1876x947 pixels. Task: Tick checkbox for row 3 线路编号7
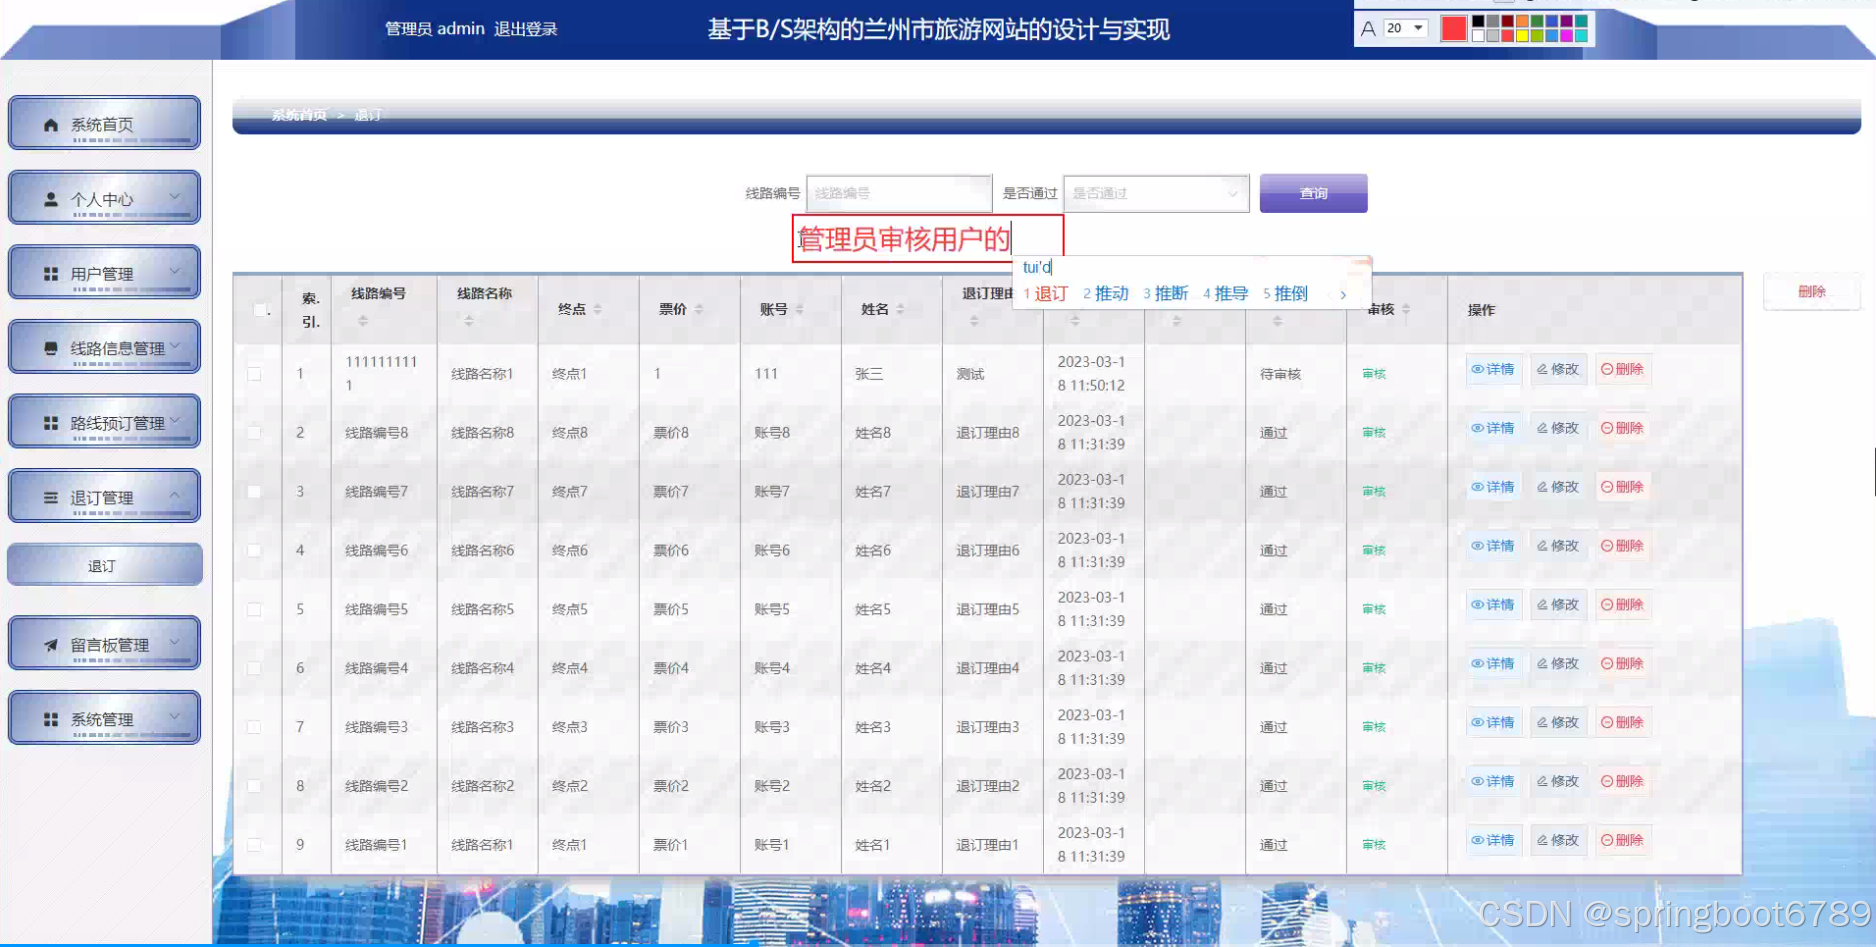254,492
